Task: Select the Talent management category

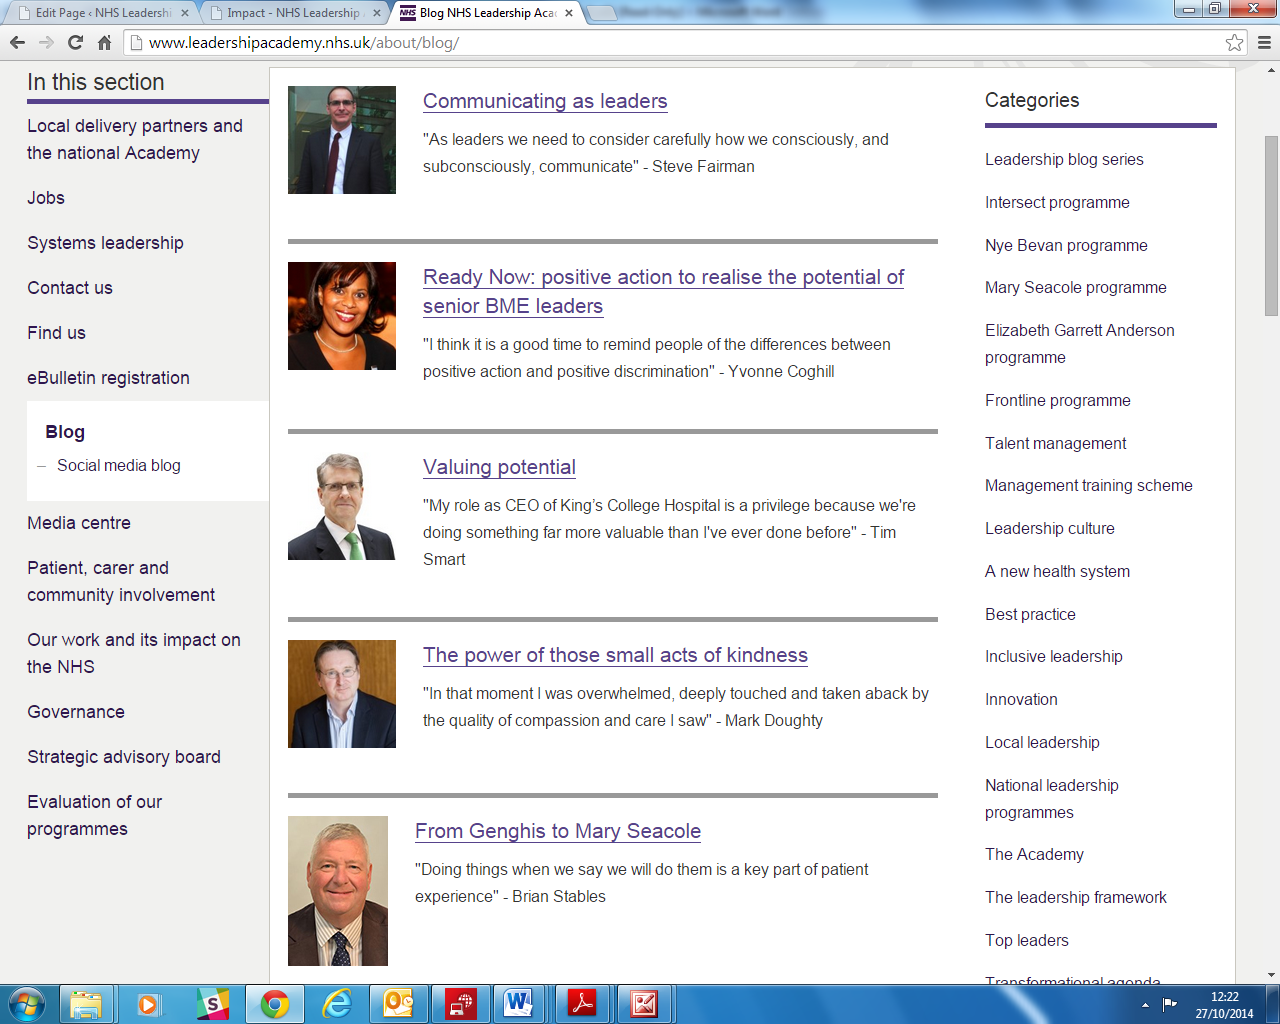Action: click(1055, 444)
